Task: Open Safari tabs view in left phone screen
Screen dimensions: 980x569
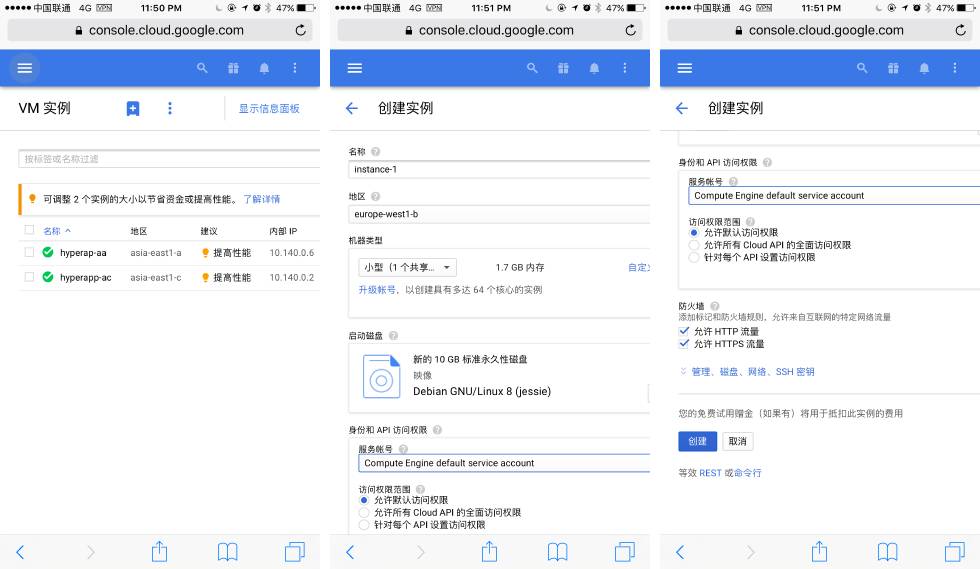Action: pyautogui.click(x=295, y=551)
